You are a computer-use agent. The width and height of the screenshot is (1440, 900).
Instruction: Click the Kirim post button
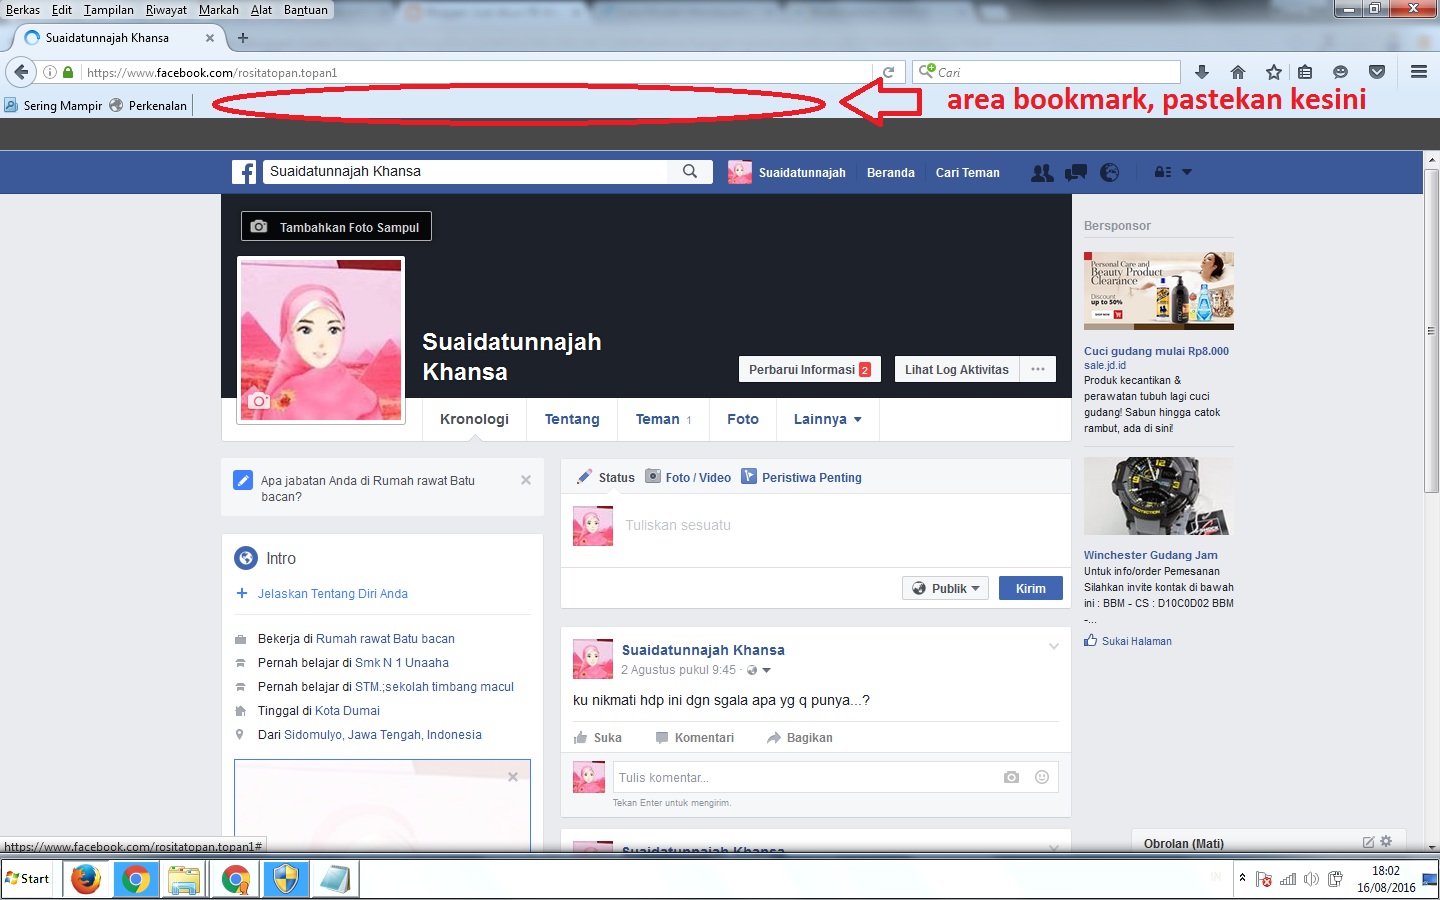[1030, 588]
